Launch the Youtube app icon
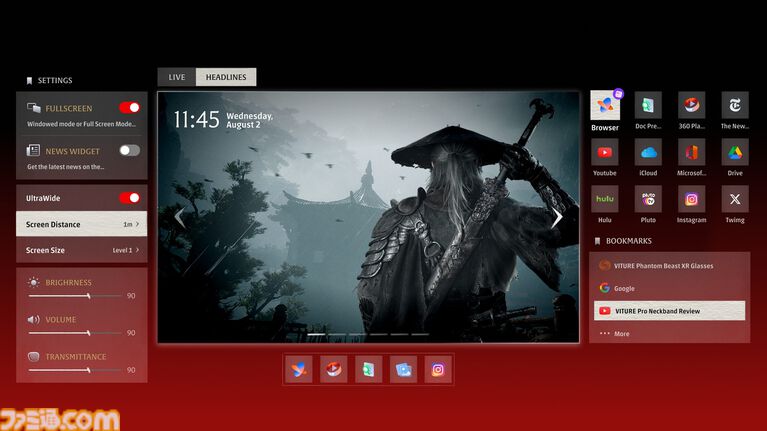Screen dimensions: 767x431 (x=605, y=153)
